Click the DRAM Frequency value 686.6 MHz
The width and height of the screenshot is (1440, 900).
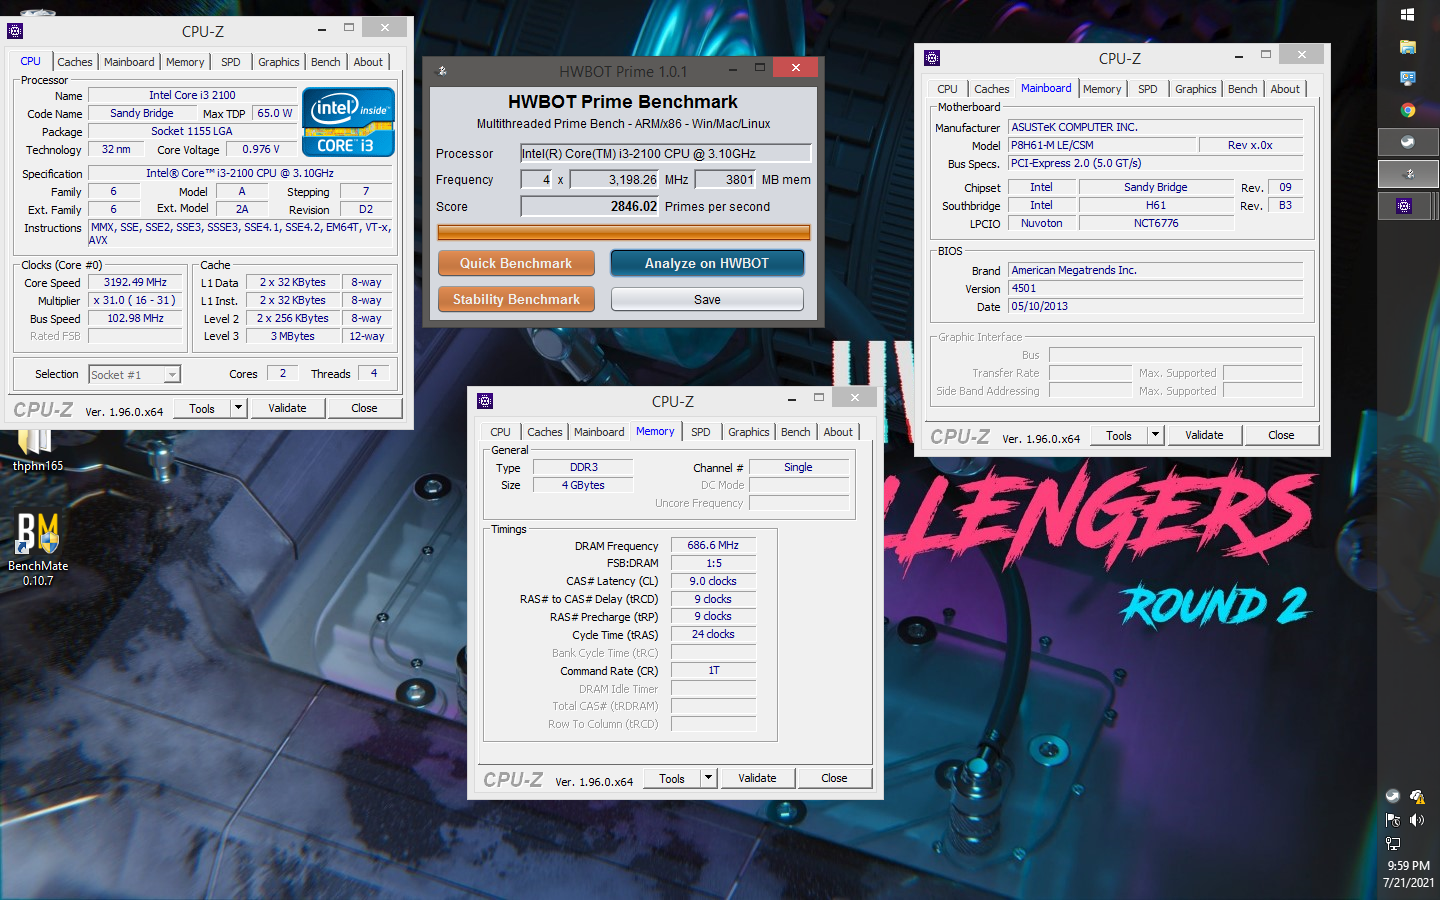click(713, 546)
